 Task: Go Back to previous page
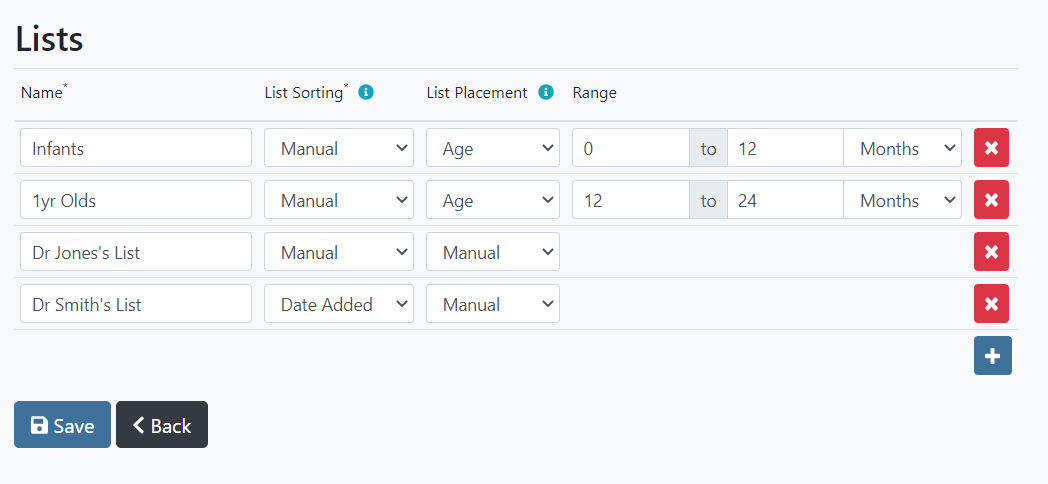pyautogui.click(x=162, y=425)
